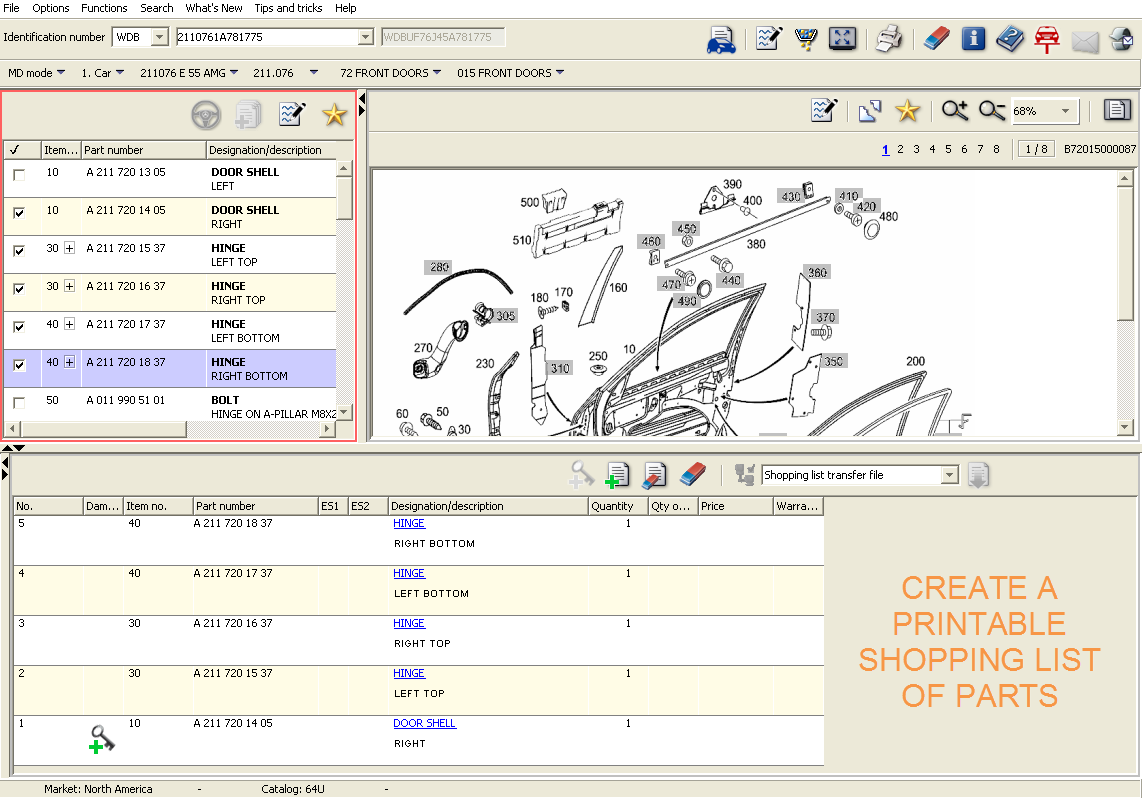
Task: Zoom out of the diagram
Action: coord(992,110)
